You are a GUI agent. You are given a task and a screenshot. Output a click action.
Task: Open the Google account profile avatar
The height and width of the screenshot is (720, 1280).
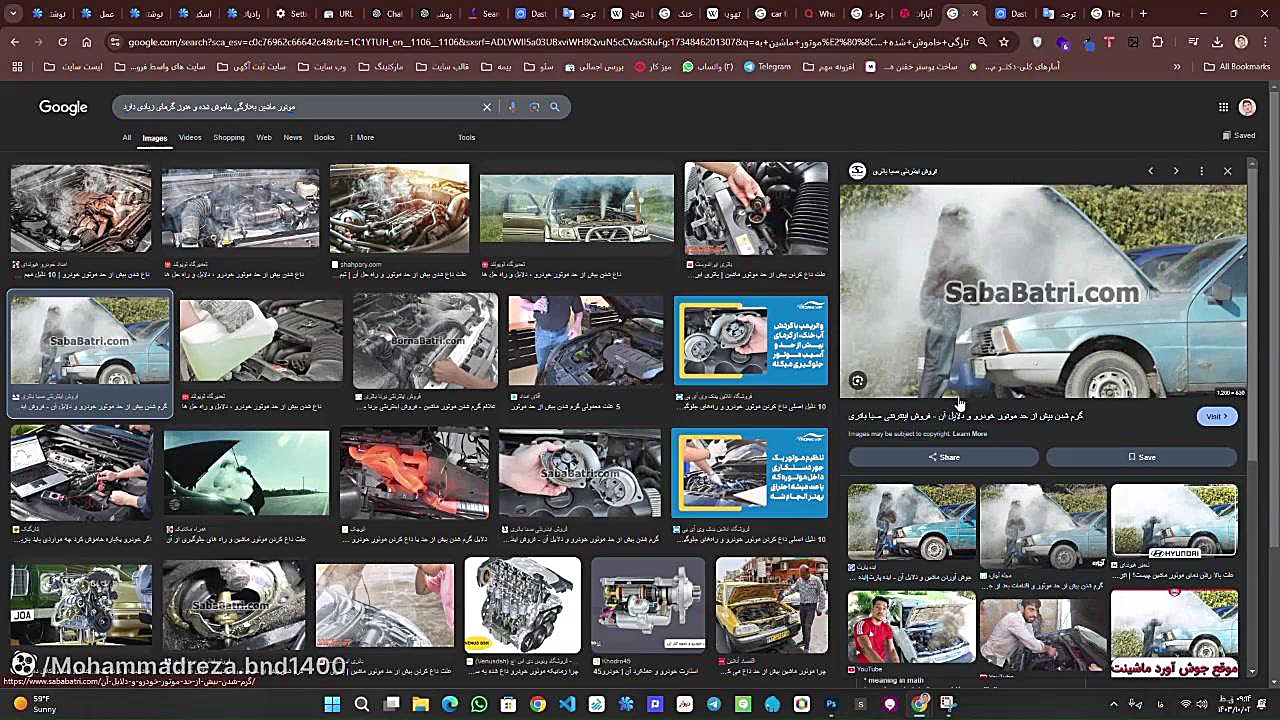[x=1247, y=107]
